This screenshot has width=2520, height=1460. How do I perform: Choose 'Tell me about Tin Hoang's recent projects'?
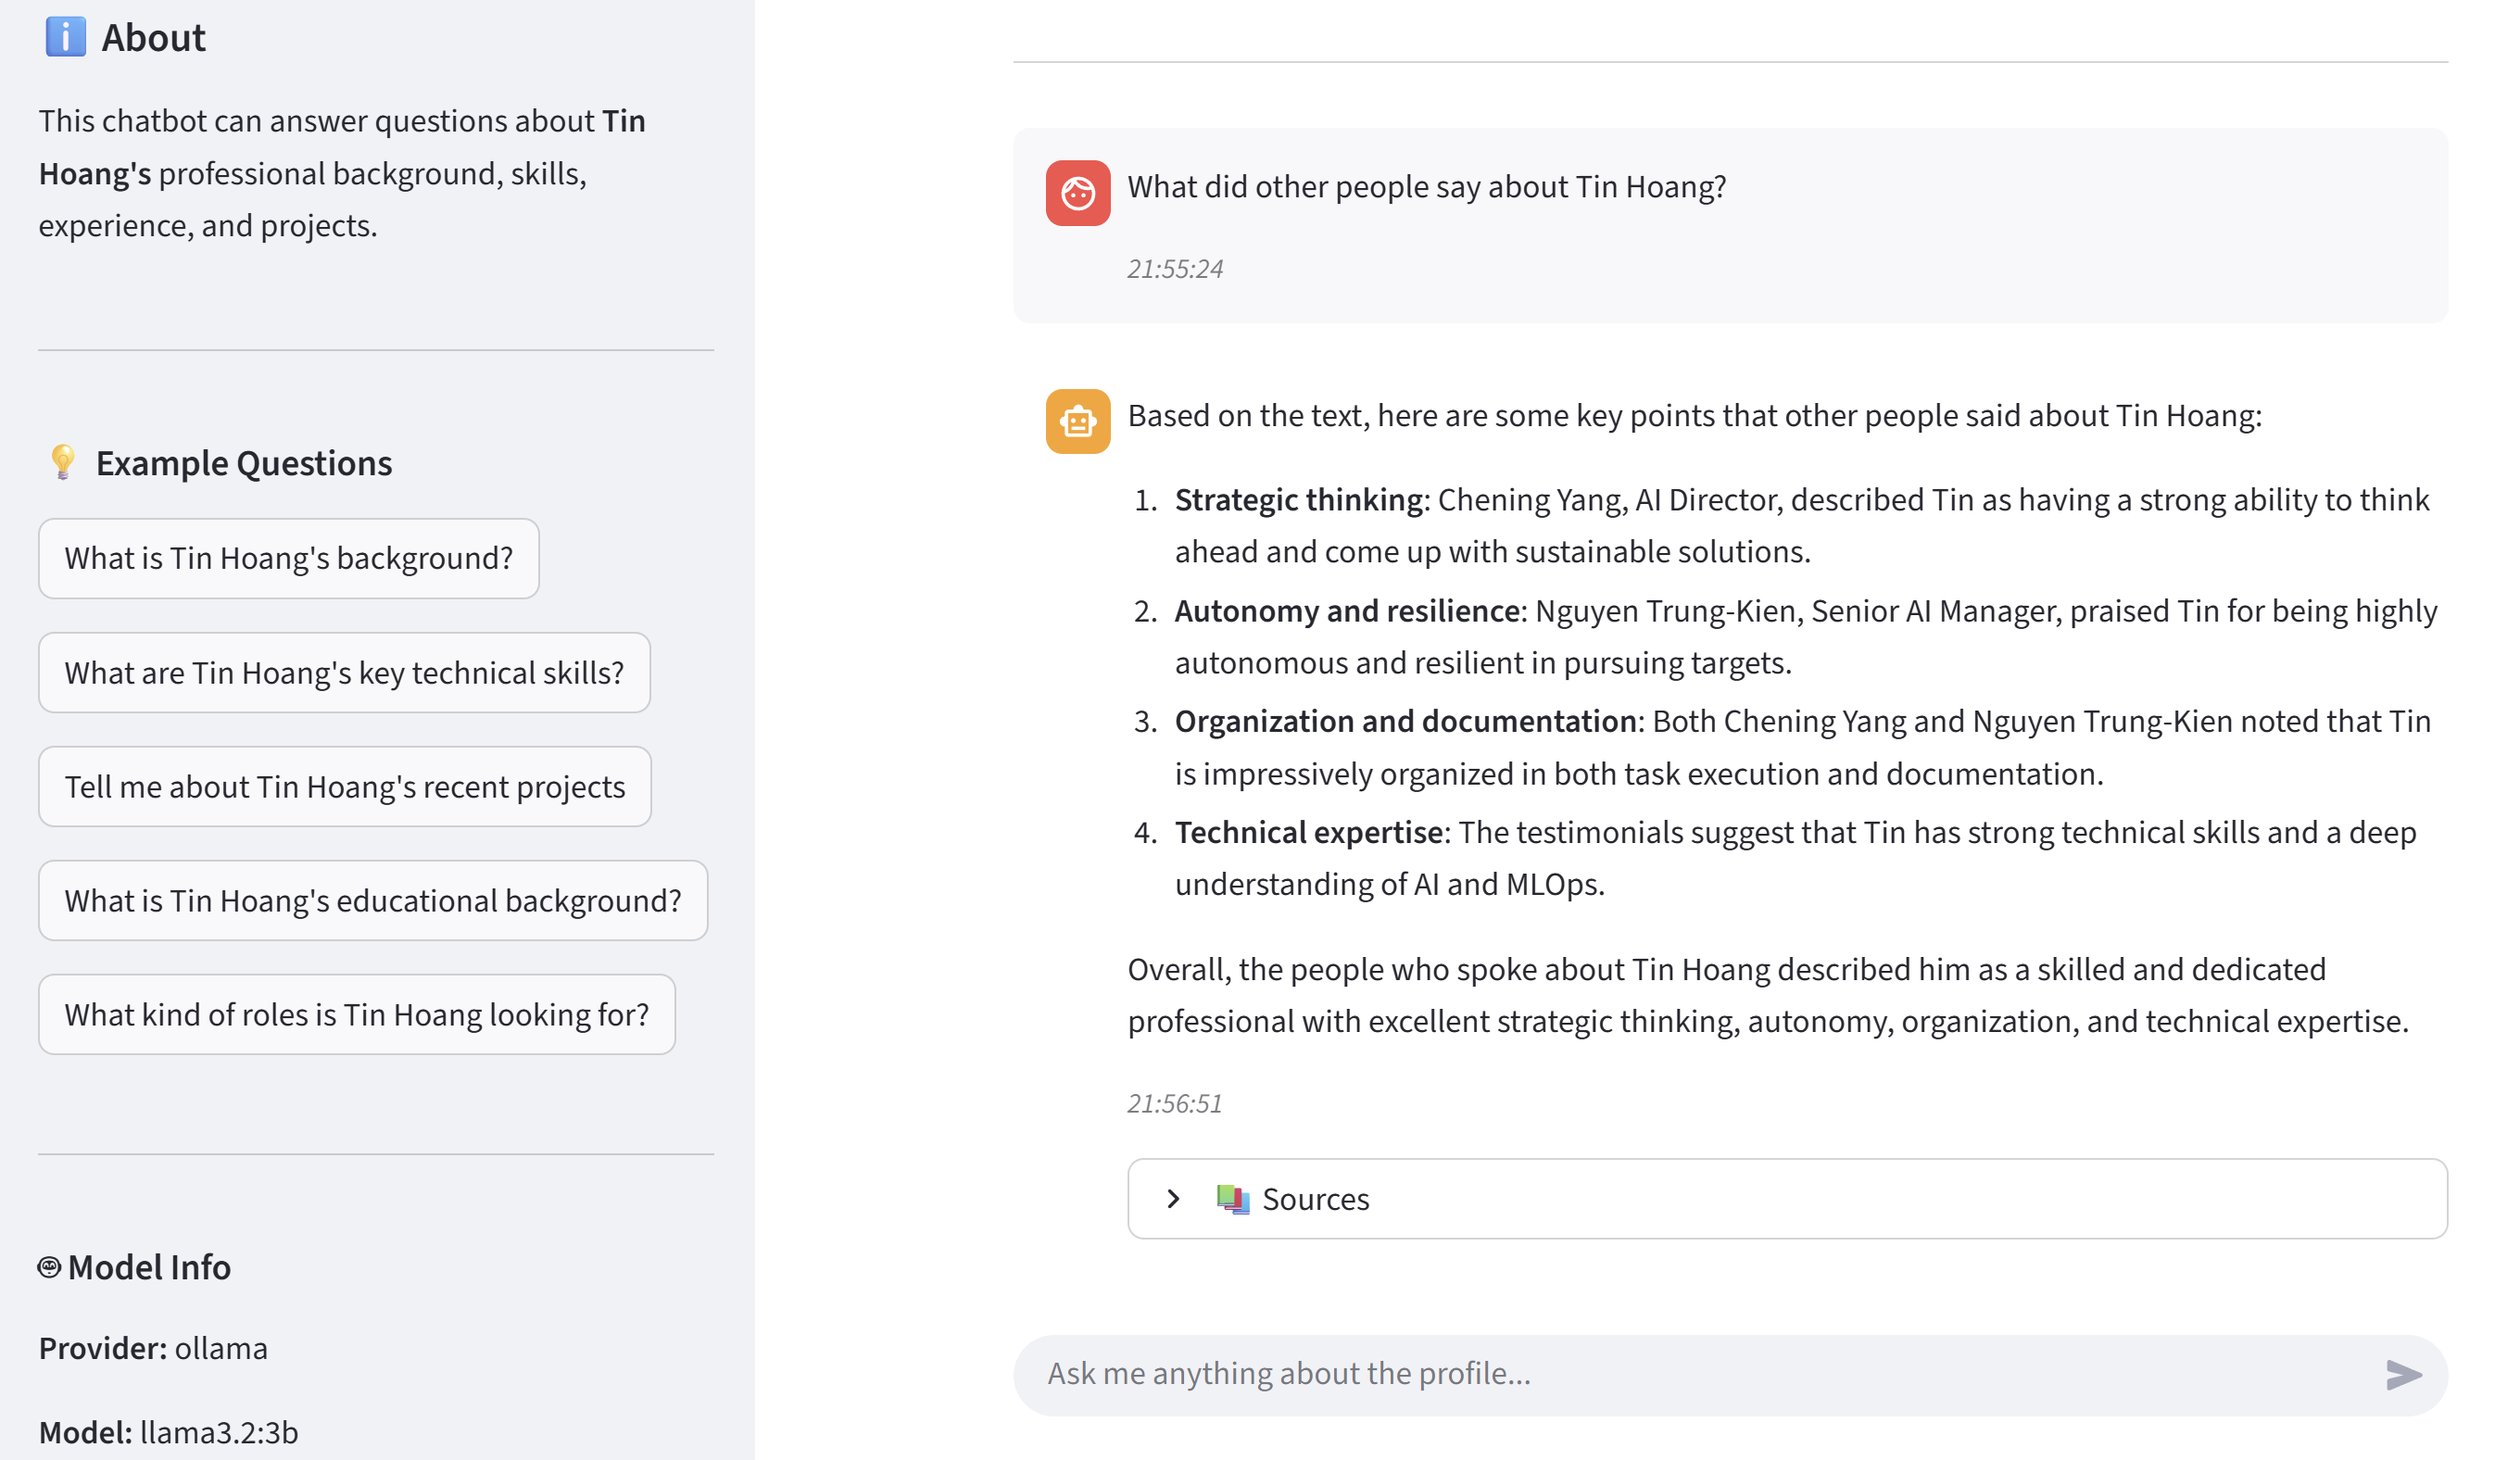344,786
